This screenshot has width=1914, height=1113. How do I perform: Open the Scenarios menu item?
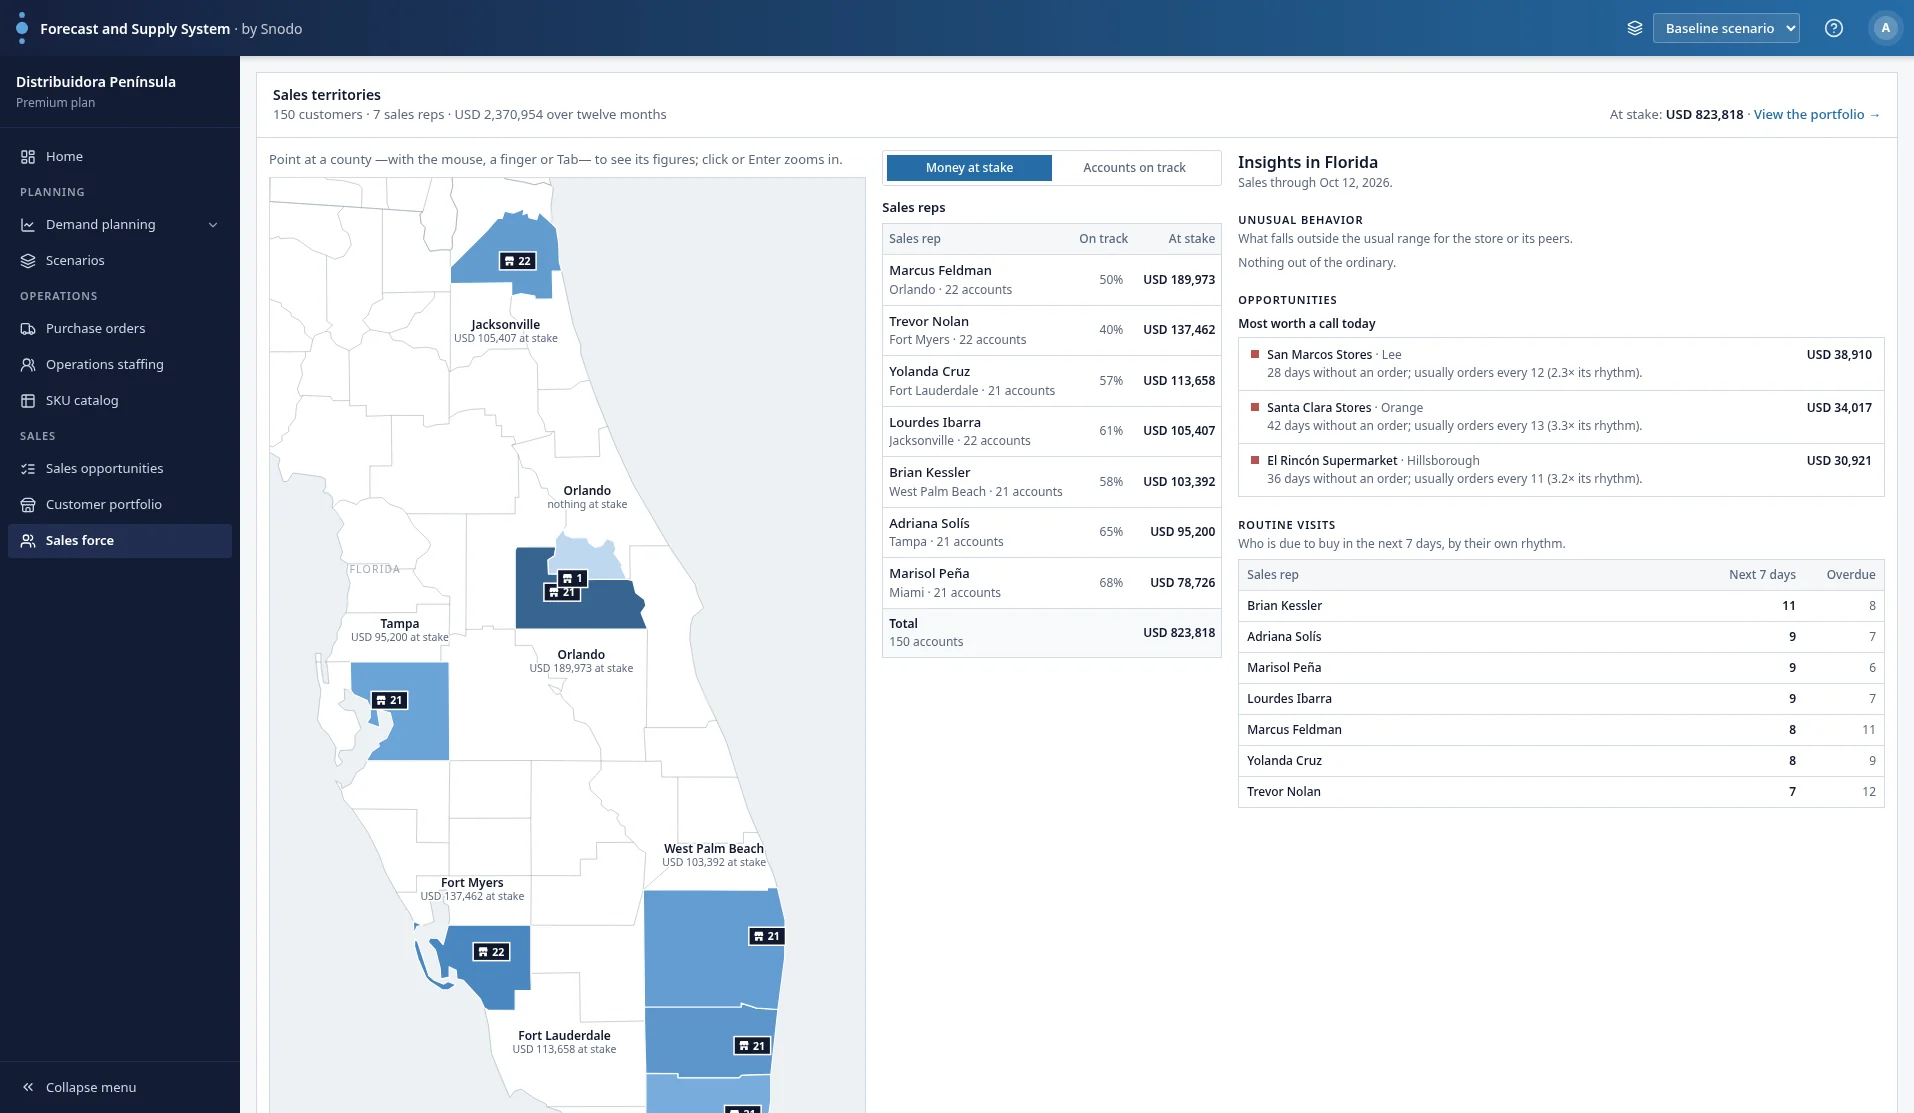[120, 261]
